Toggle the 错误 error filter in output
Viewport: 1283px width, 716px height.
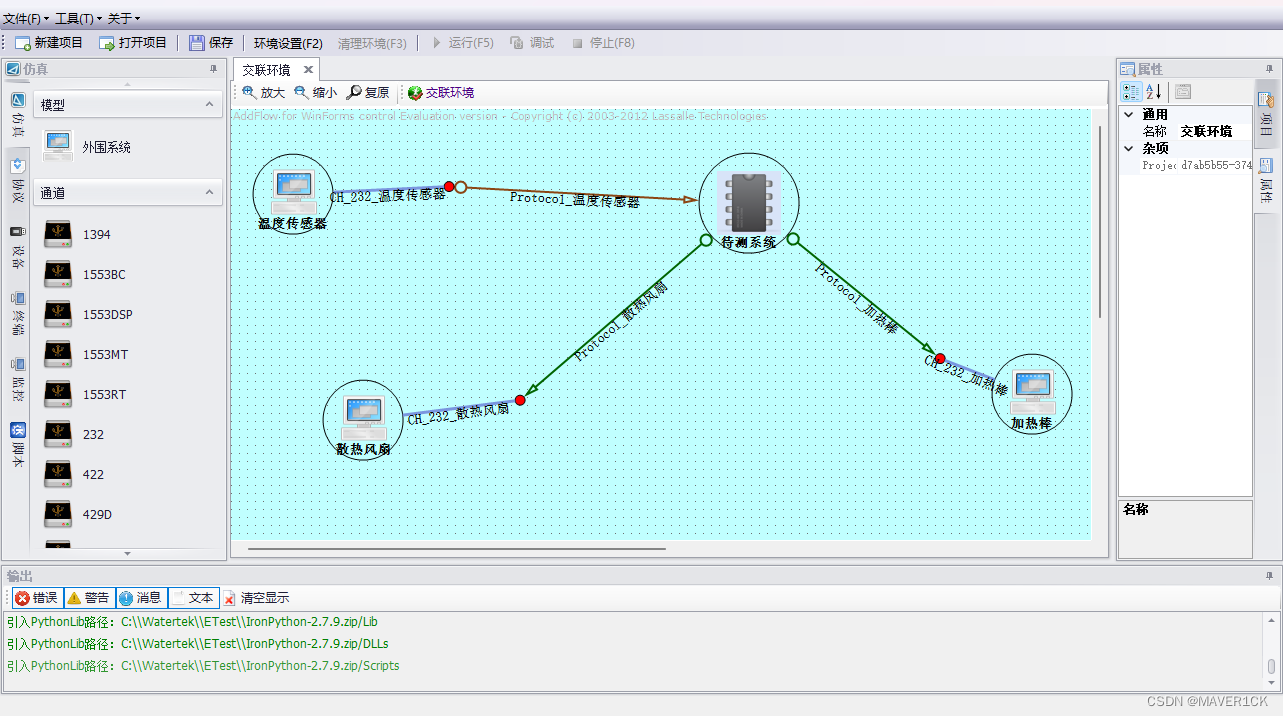pos(36,598)
